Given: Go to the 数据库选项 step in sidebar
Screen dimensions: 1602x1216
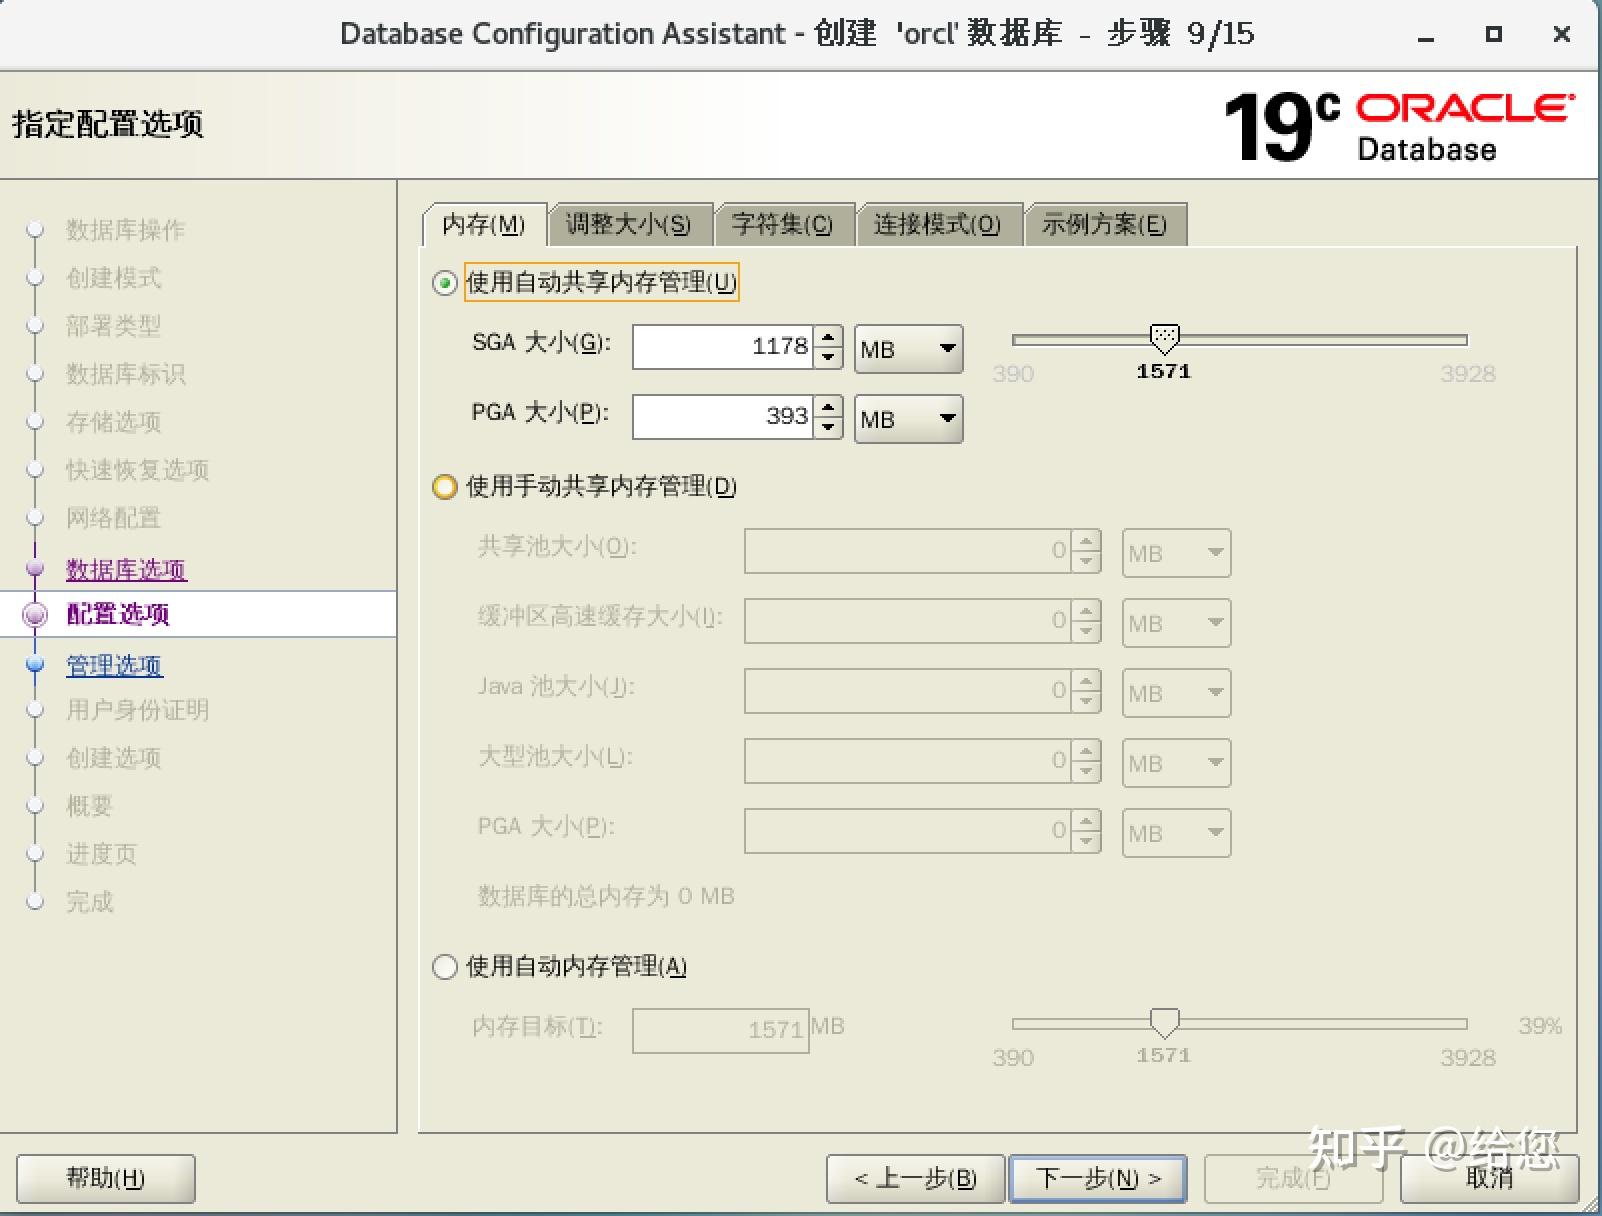Looking at the screenshot, I should tap(124, 569).
